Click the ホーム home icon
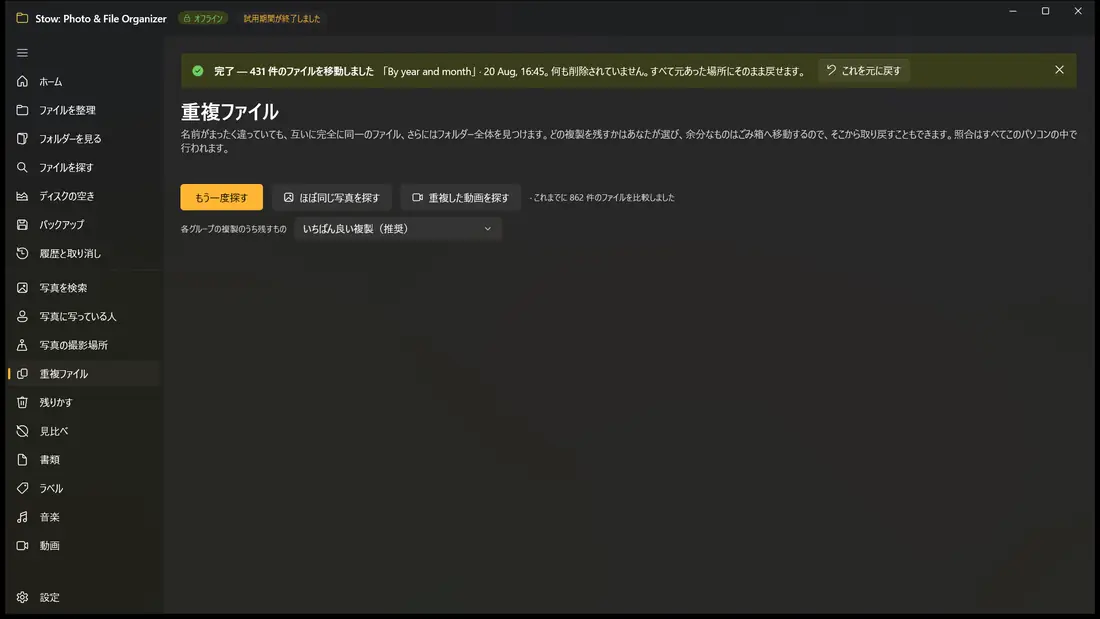1100x619 pixels. (22, 81)
